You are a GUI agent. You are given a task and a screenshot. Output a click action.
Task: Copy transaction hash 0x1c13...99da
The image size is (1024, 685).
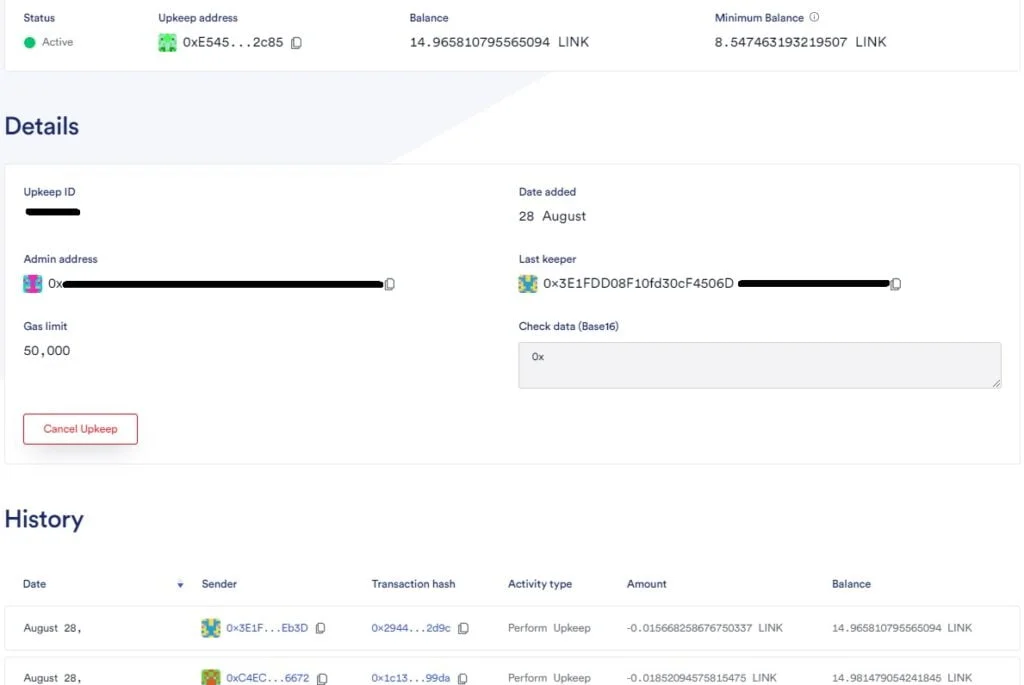[462, 678]
